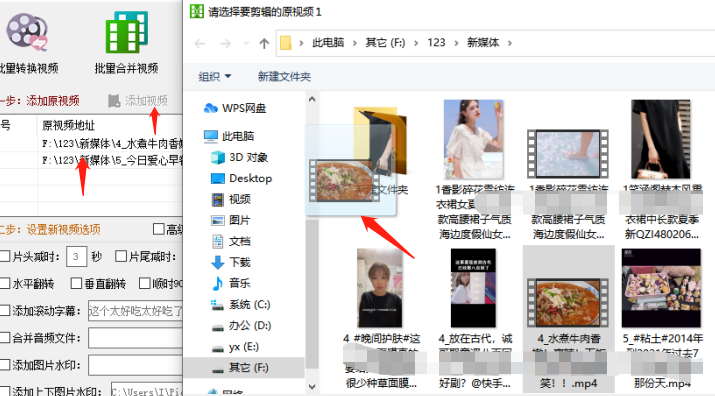Open 文档 library in sidebar

point(231,241)
